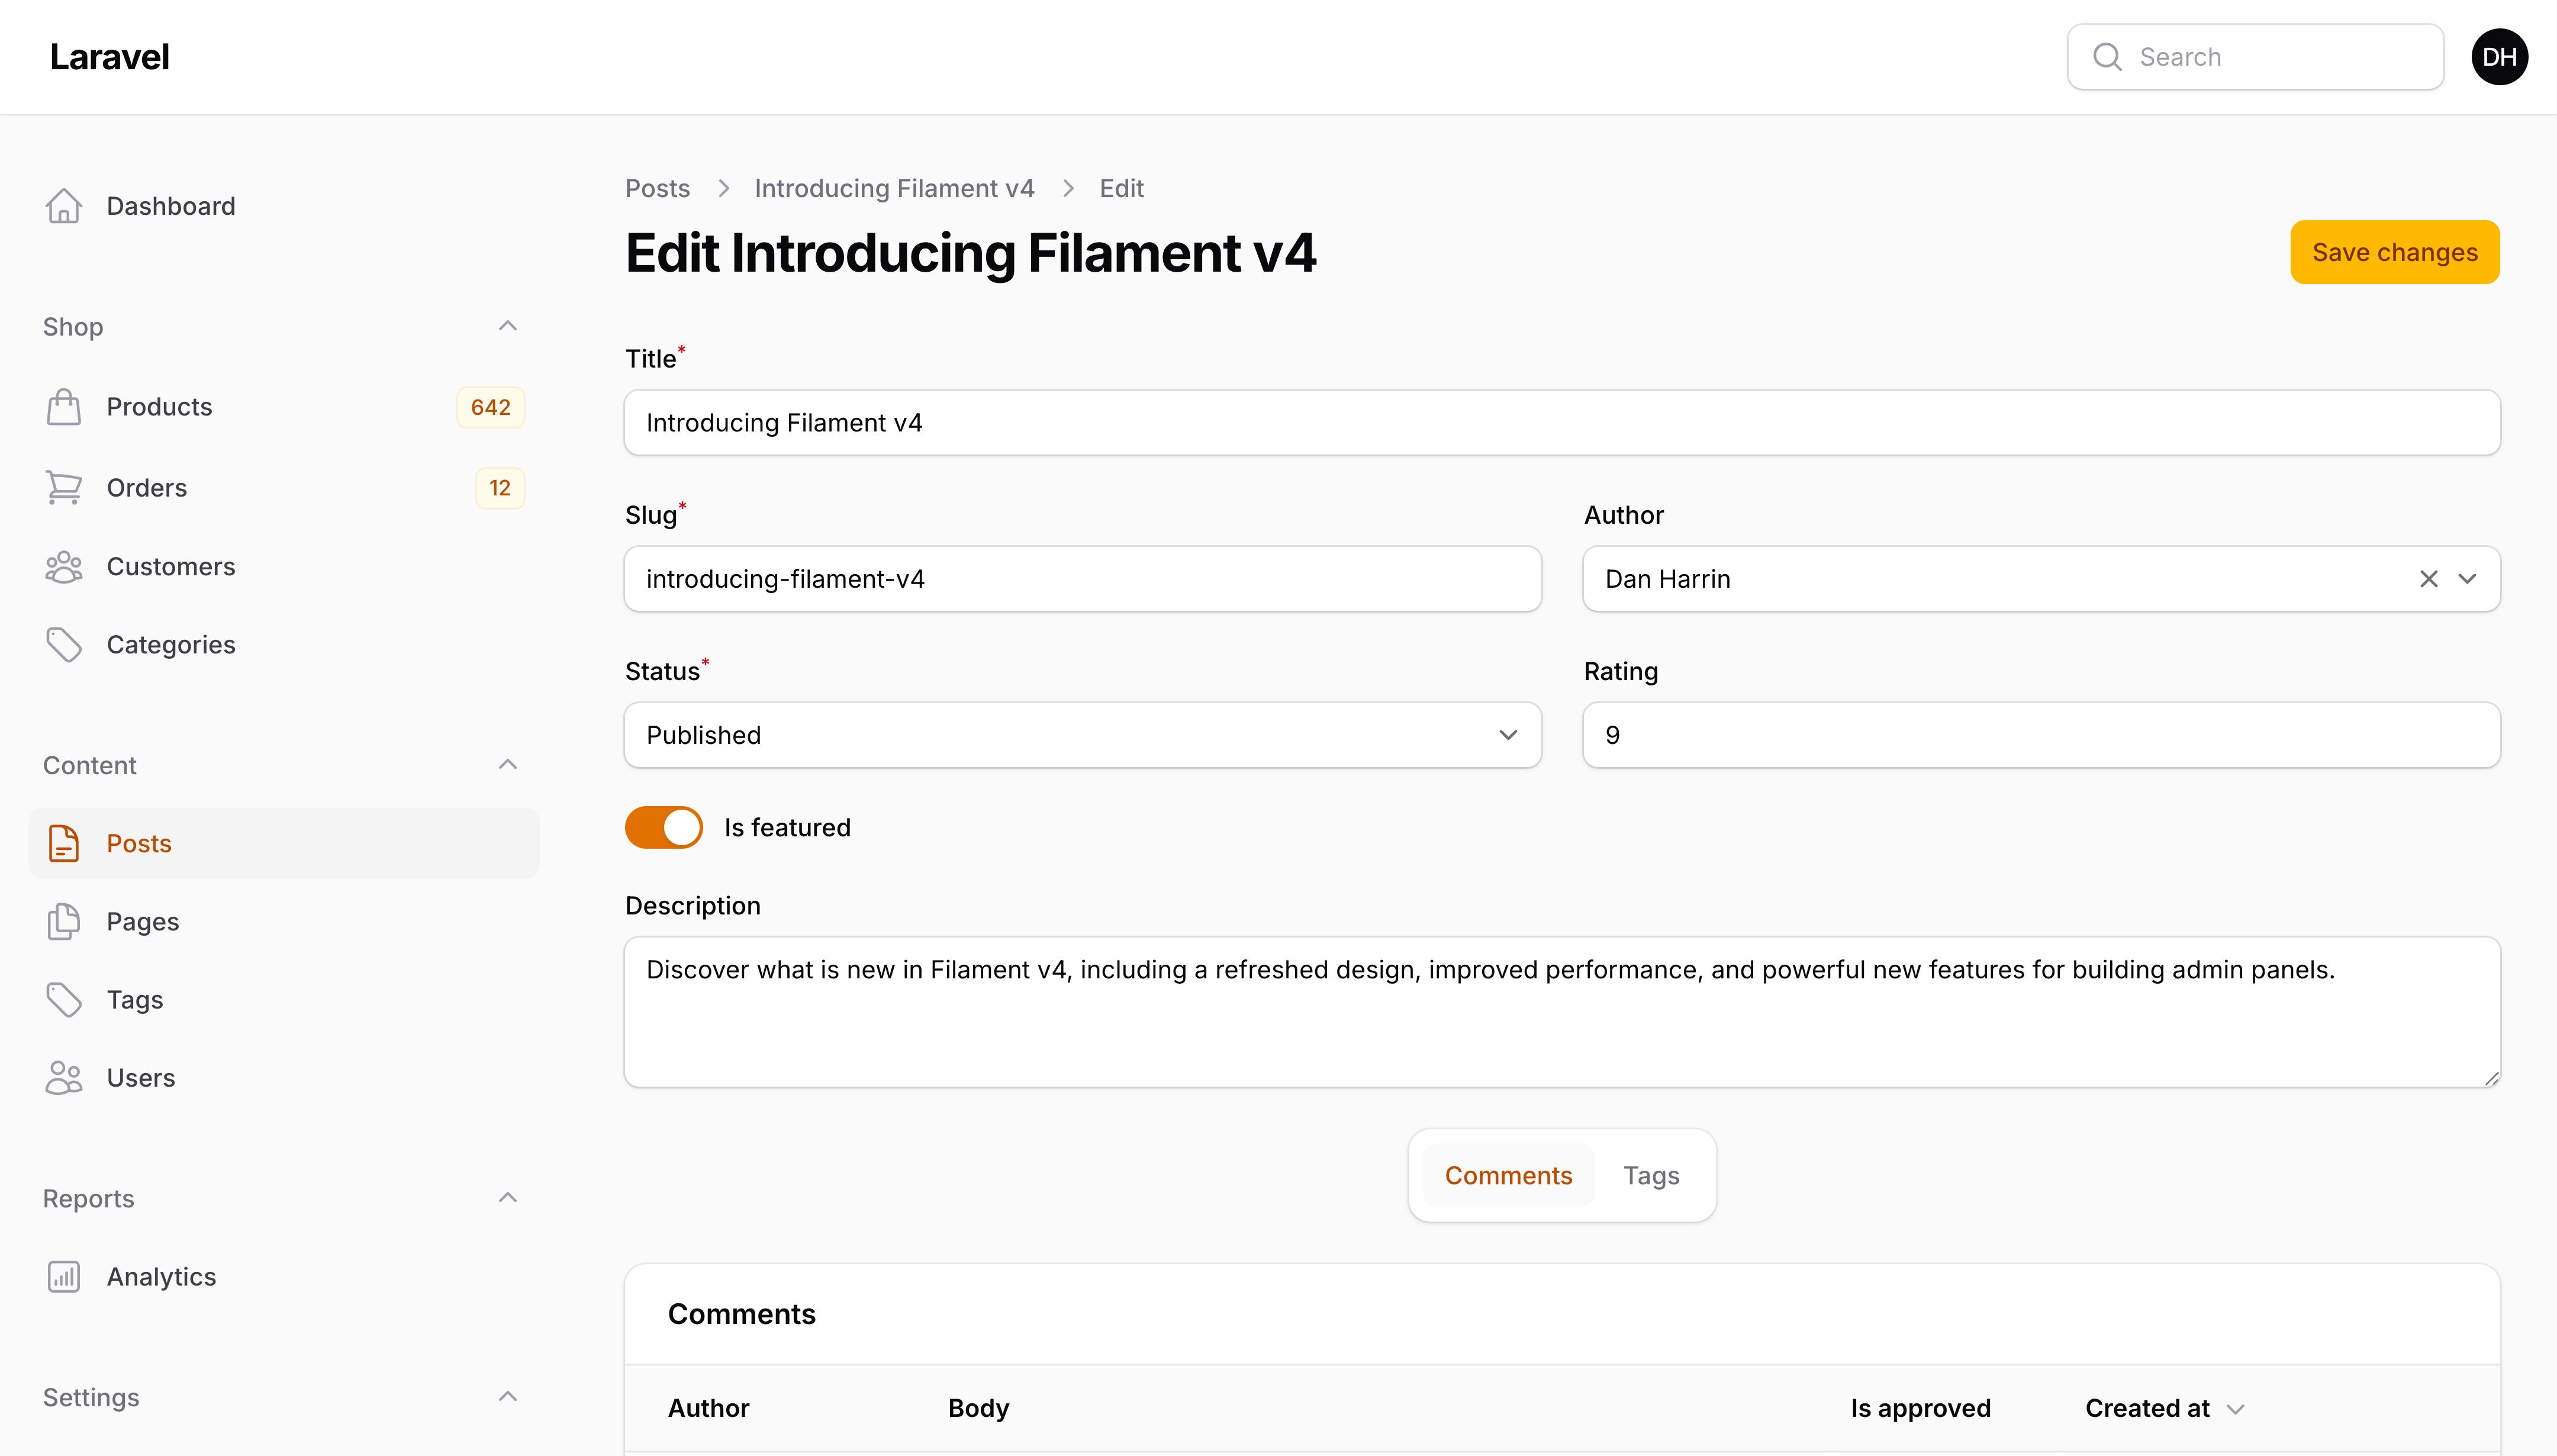Go to Orders in the sidebar

point(284,488)
